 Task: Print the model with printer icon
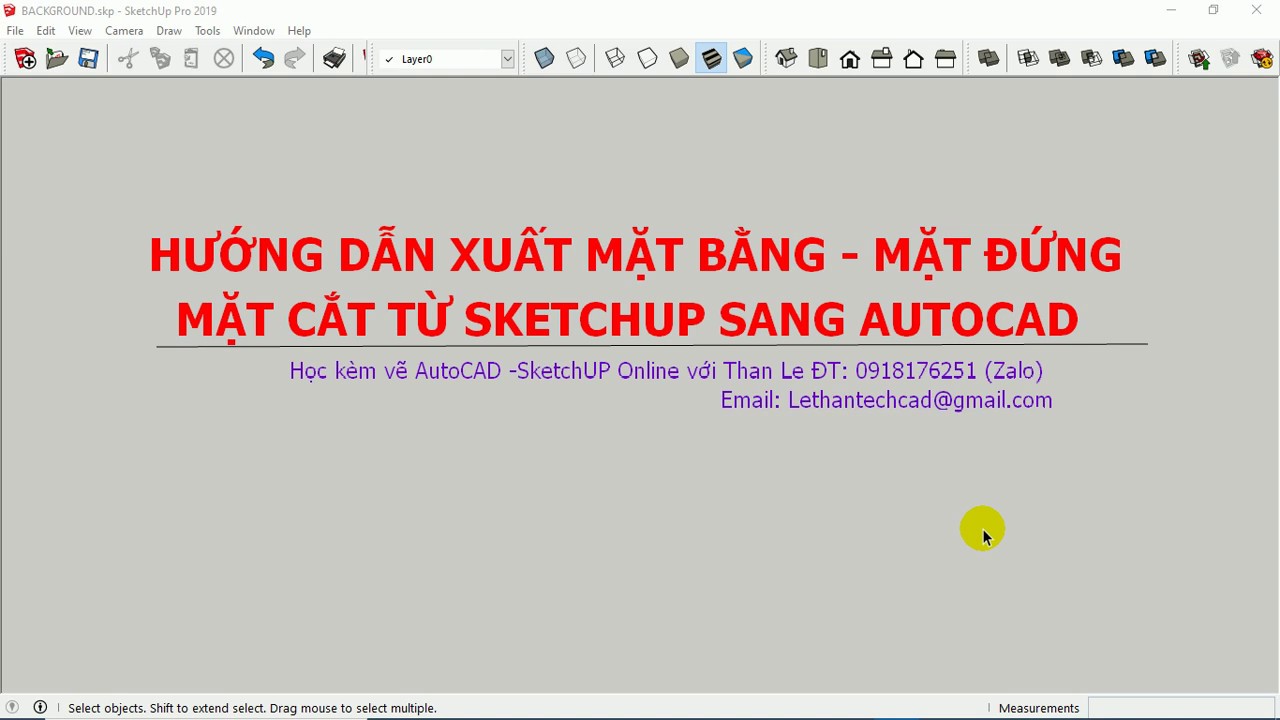(334, 59)
